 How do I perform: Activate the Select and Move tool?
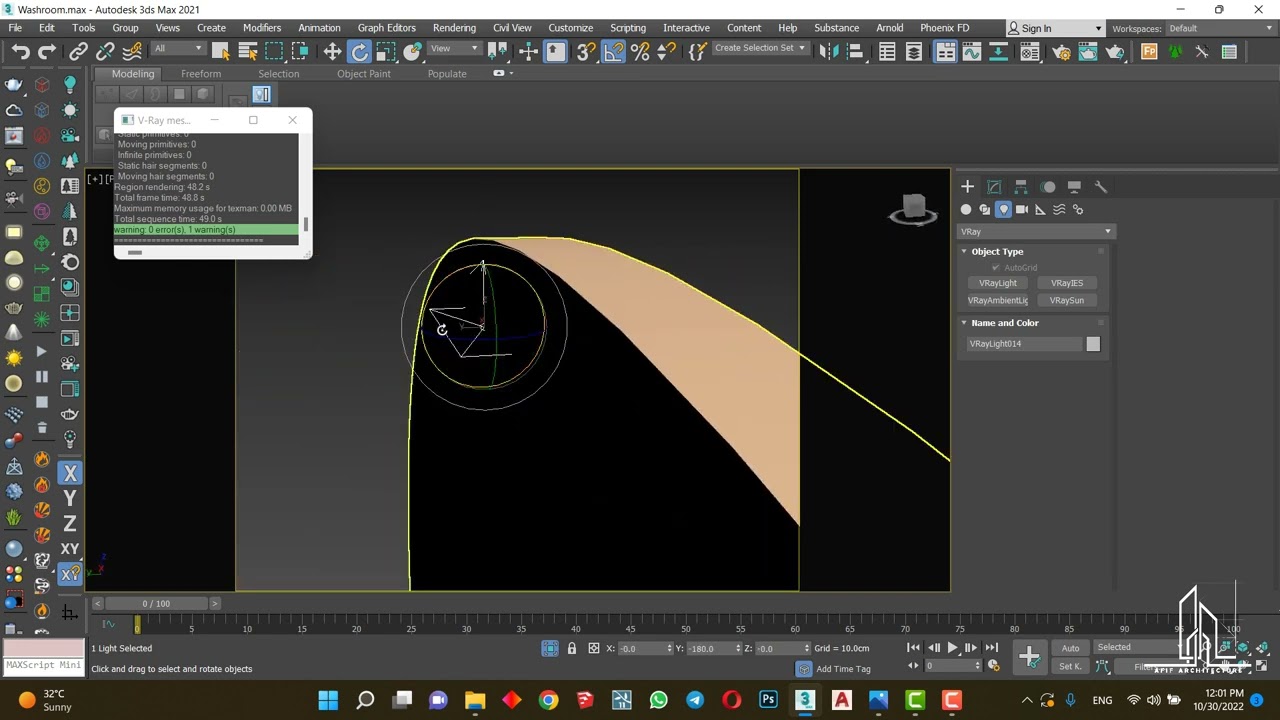click(x=333, y=52)
